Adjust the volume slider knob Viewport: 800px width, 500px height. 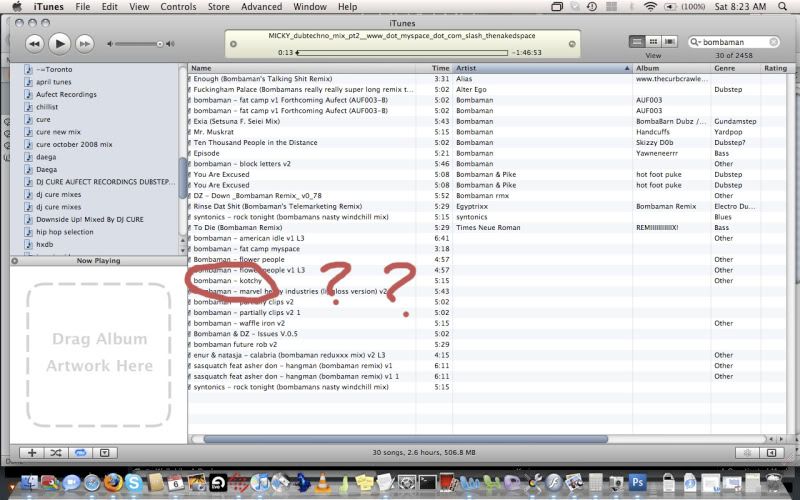coord(160,44)
